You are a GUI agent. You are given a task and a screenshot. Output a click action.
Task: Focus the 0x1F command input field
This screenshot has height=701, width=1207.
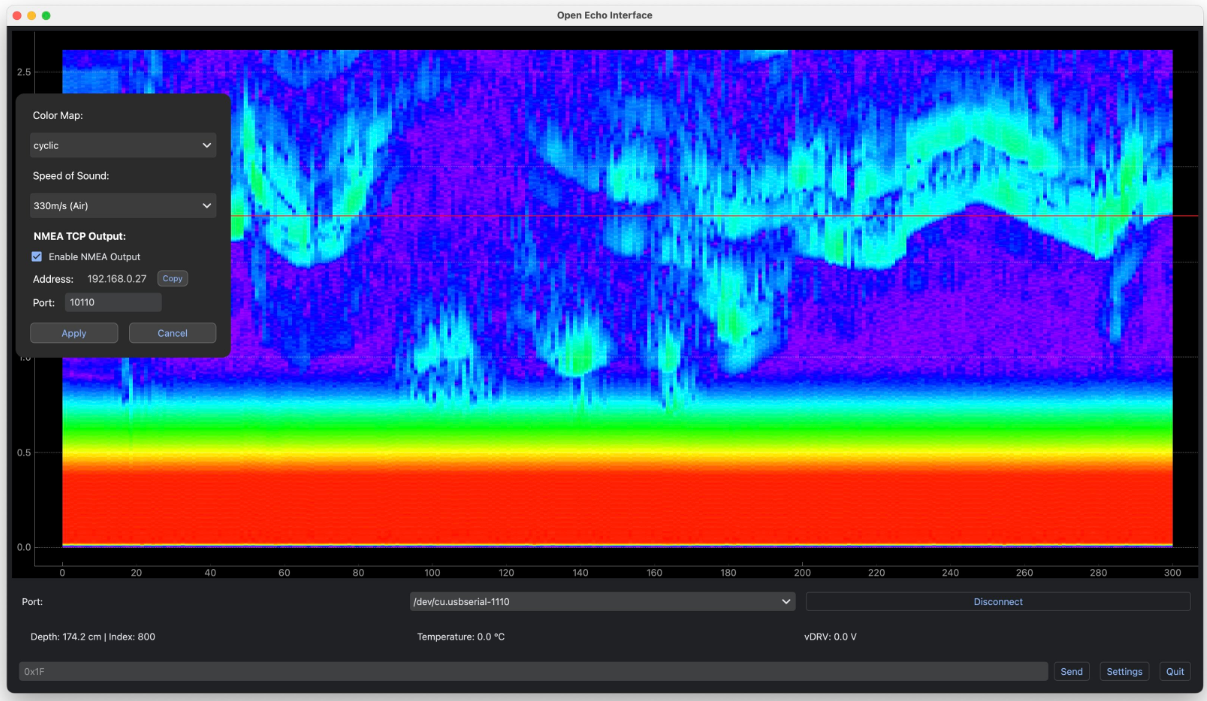532,672
